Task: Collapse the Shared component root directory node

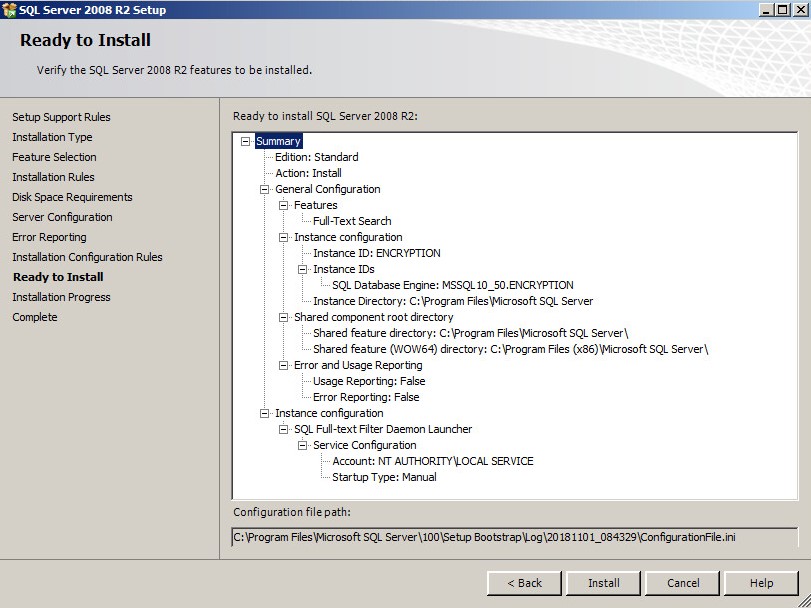Action: click(x=283, y=317)
